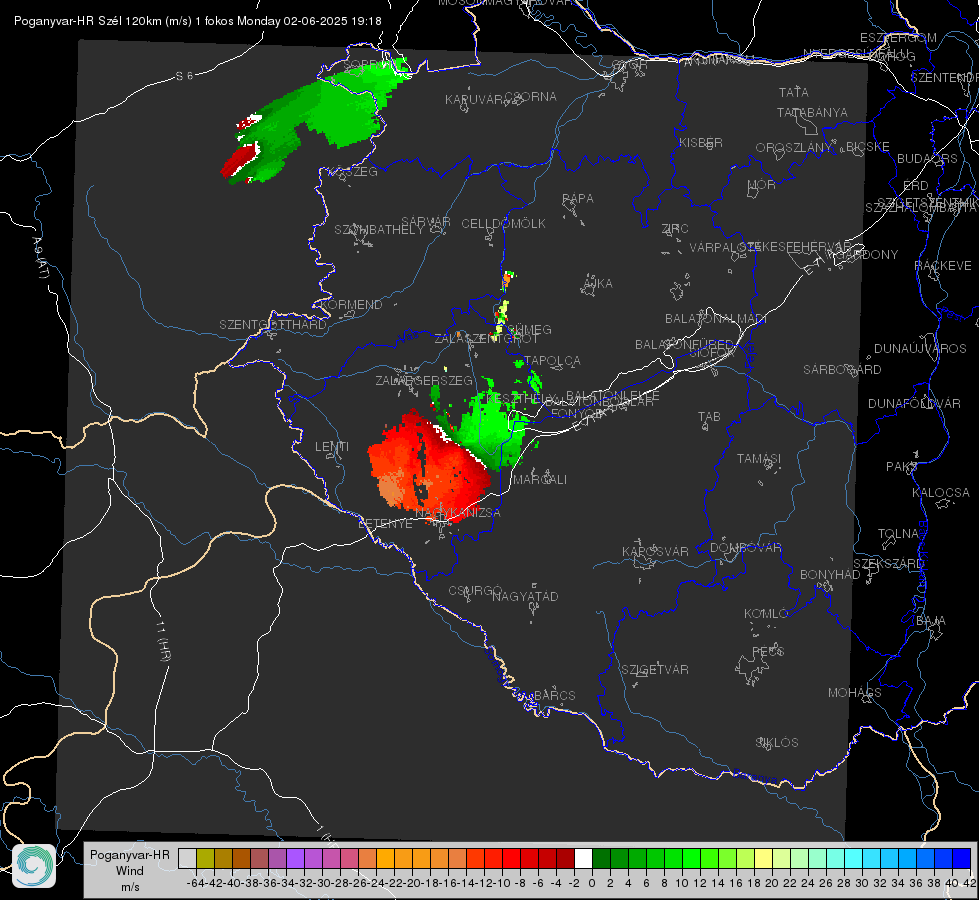Click the CSURGÓ label
The height and width of the screenshot is (900, 979).
475,590
